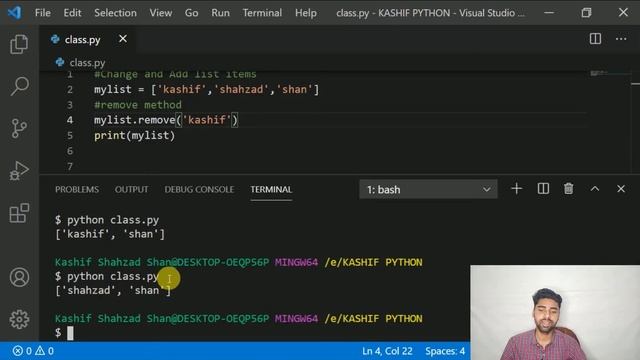
Task: Click 'Spaces: 4' indentation status entry
Action: point(445,351)
